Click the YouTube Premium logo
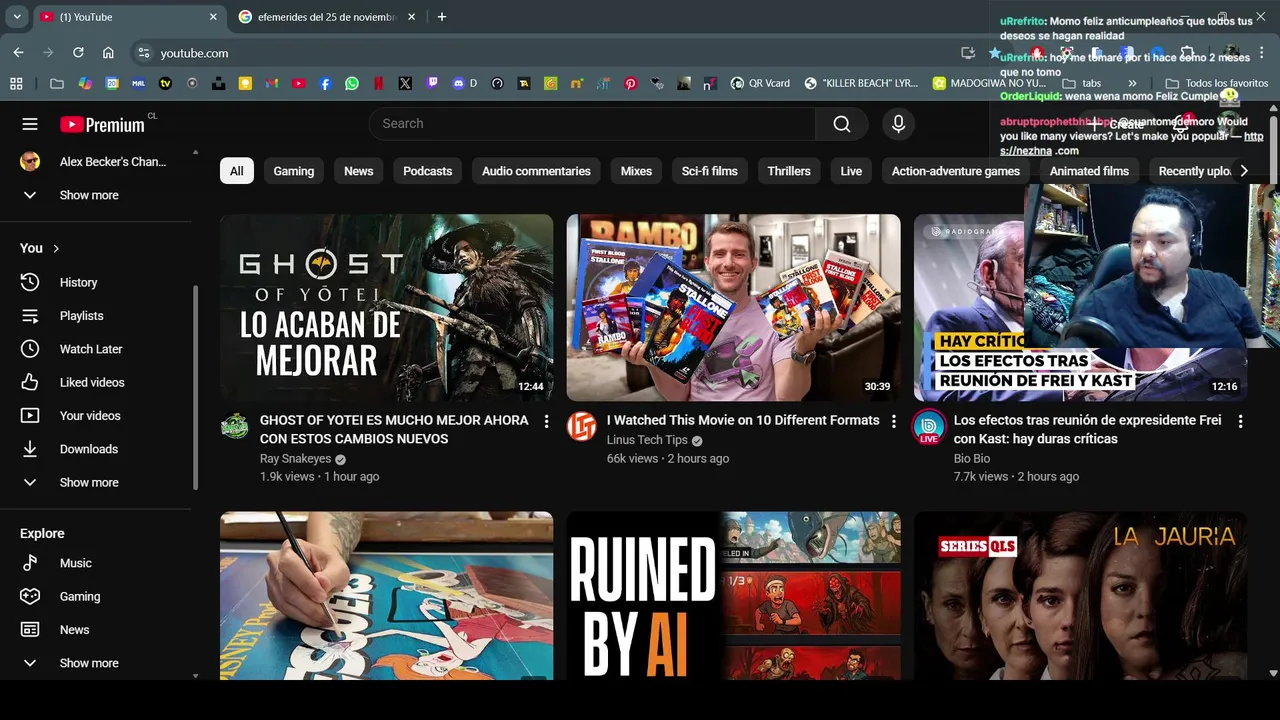The width and height of the screenshot is (1280, 720). pos(102,124)
